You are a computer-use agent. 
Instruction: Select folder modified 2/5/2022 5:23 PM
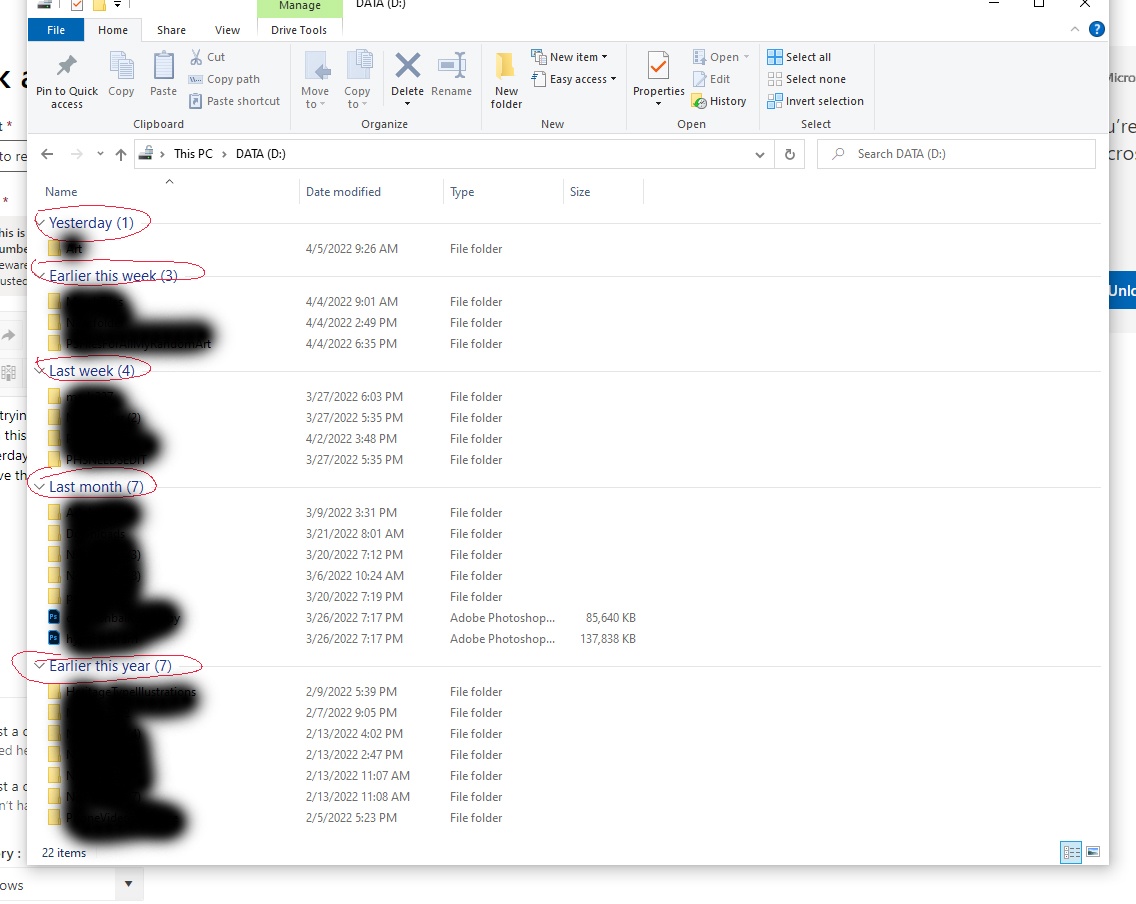coord(341,818)
